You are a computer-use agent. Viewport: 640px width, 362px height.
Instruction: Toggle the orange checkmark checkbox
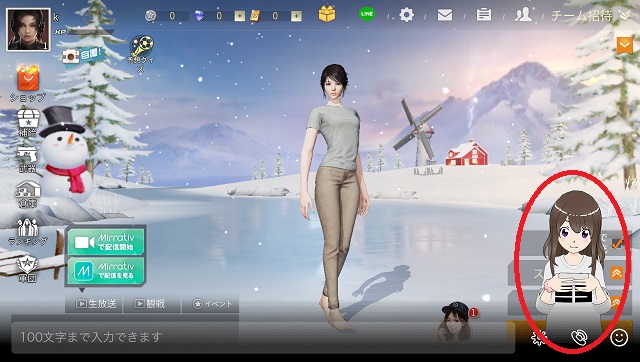pyautogui.click(x=616, y=243)
